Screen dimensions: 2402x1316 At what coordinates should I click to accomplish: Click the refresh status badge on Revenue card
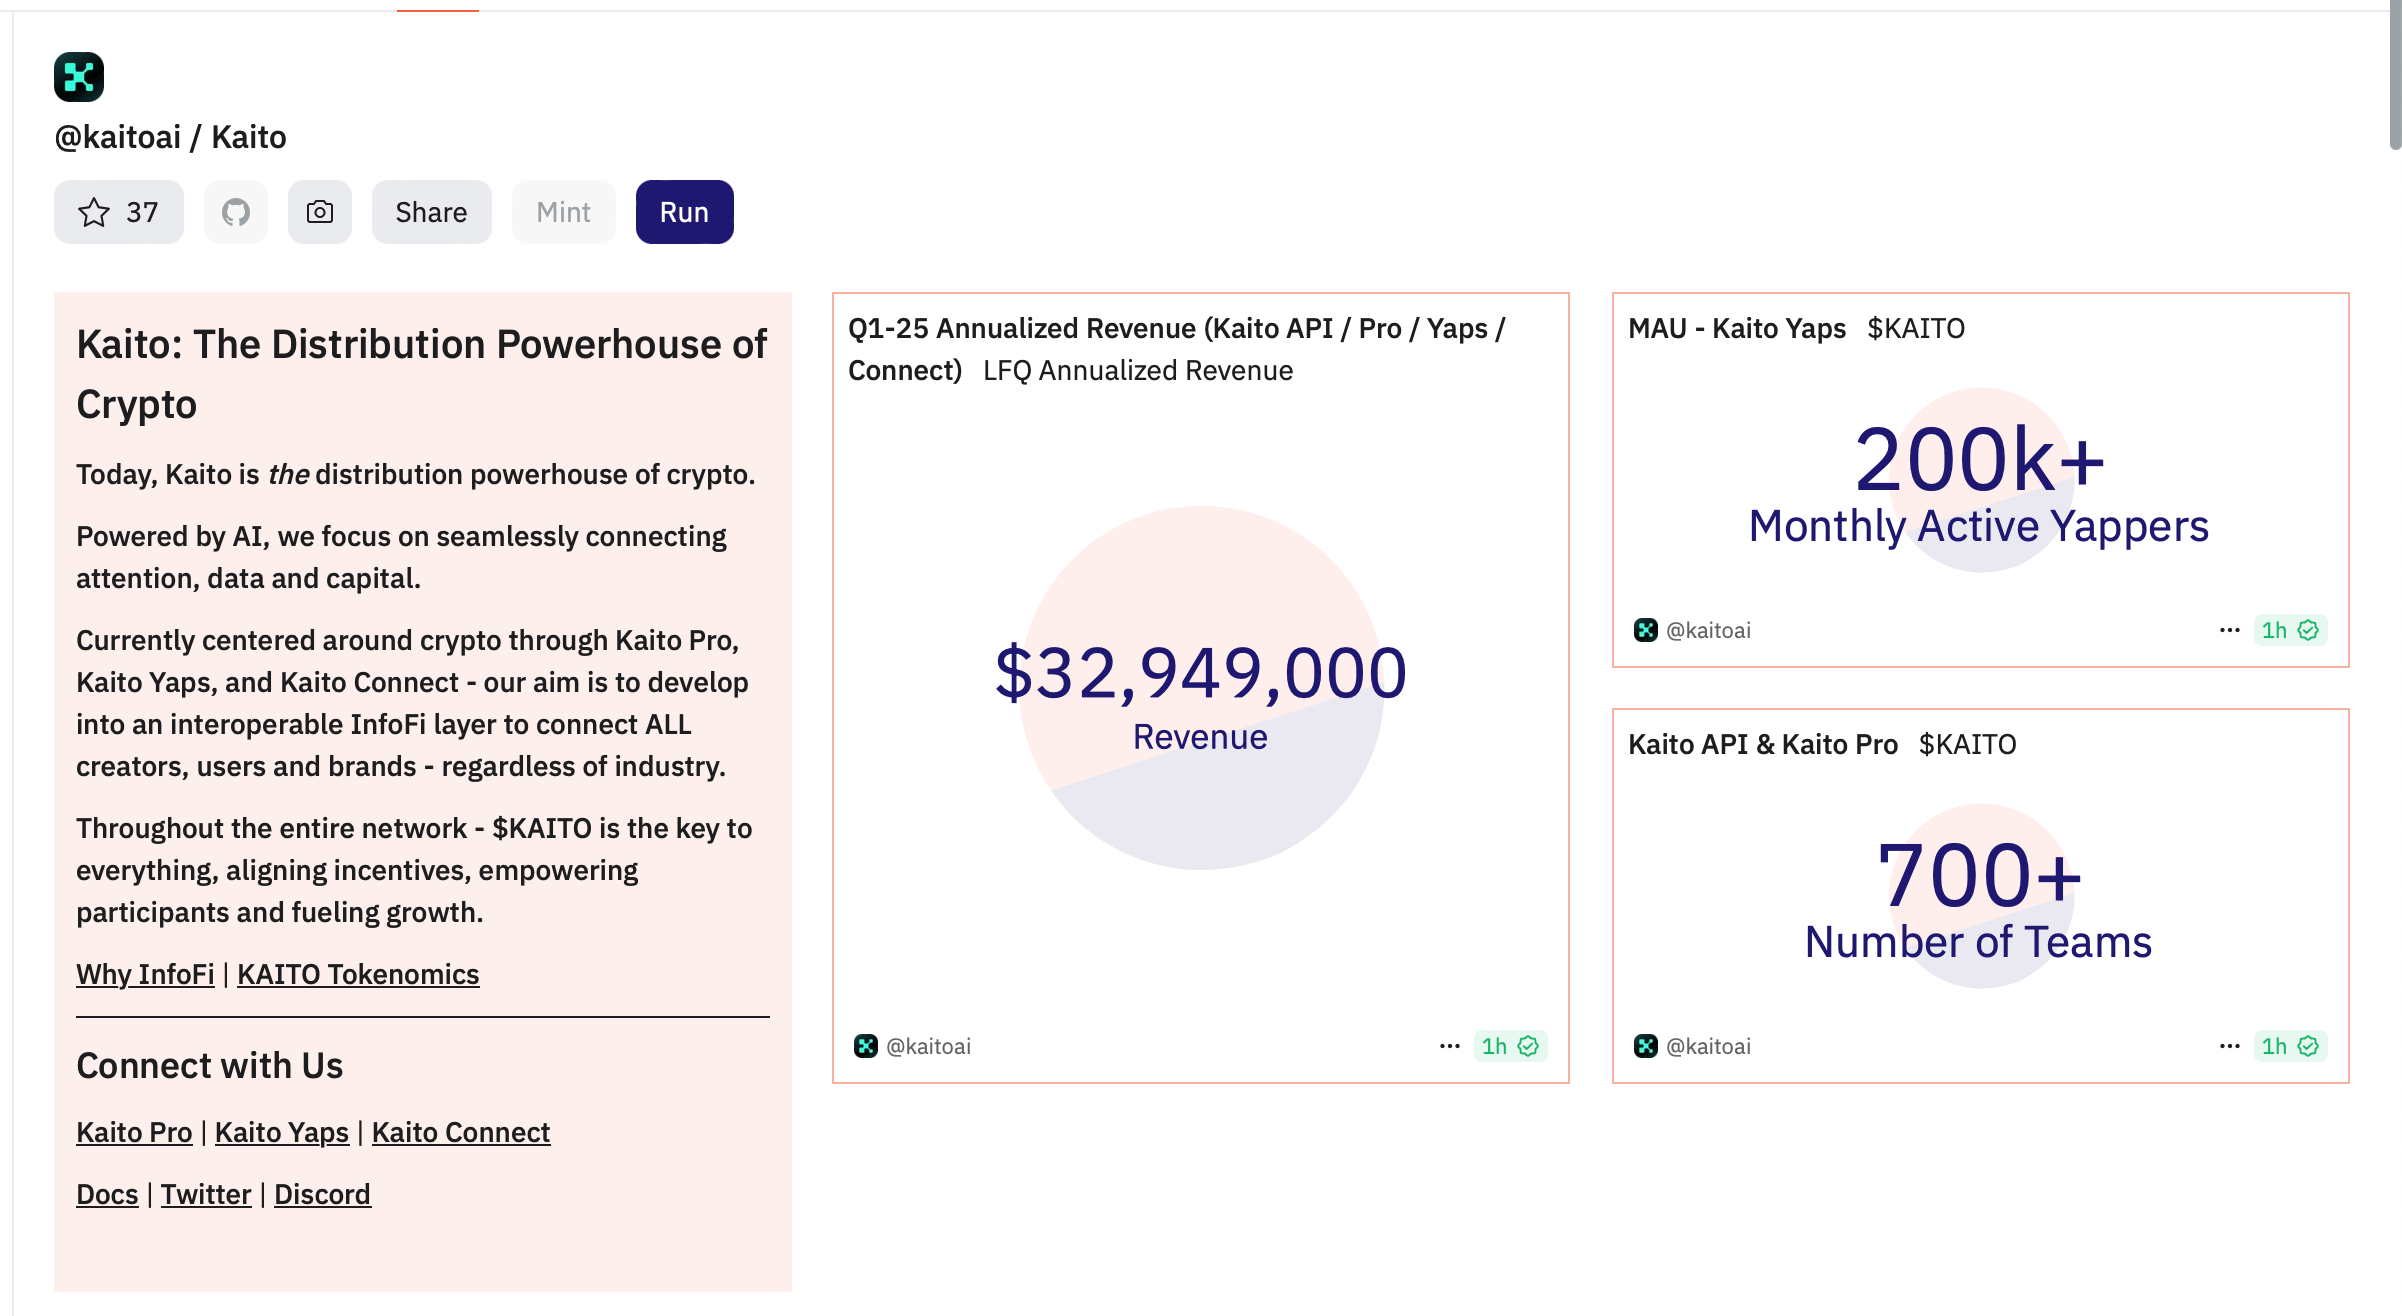pos(1510,1046)
